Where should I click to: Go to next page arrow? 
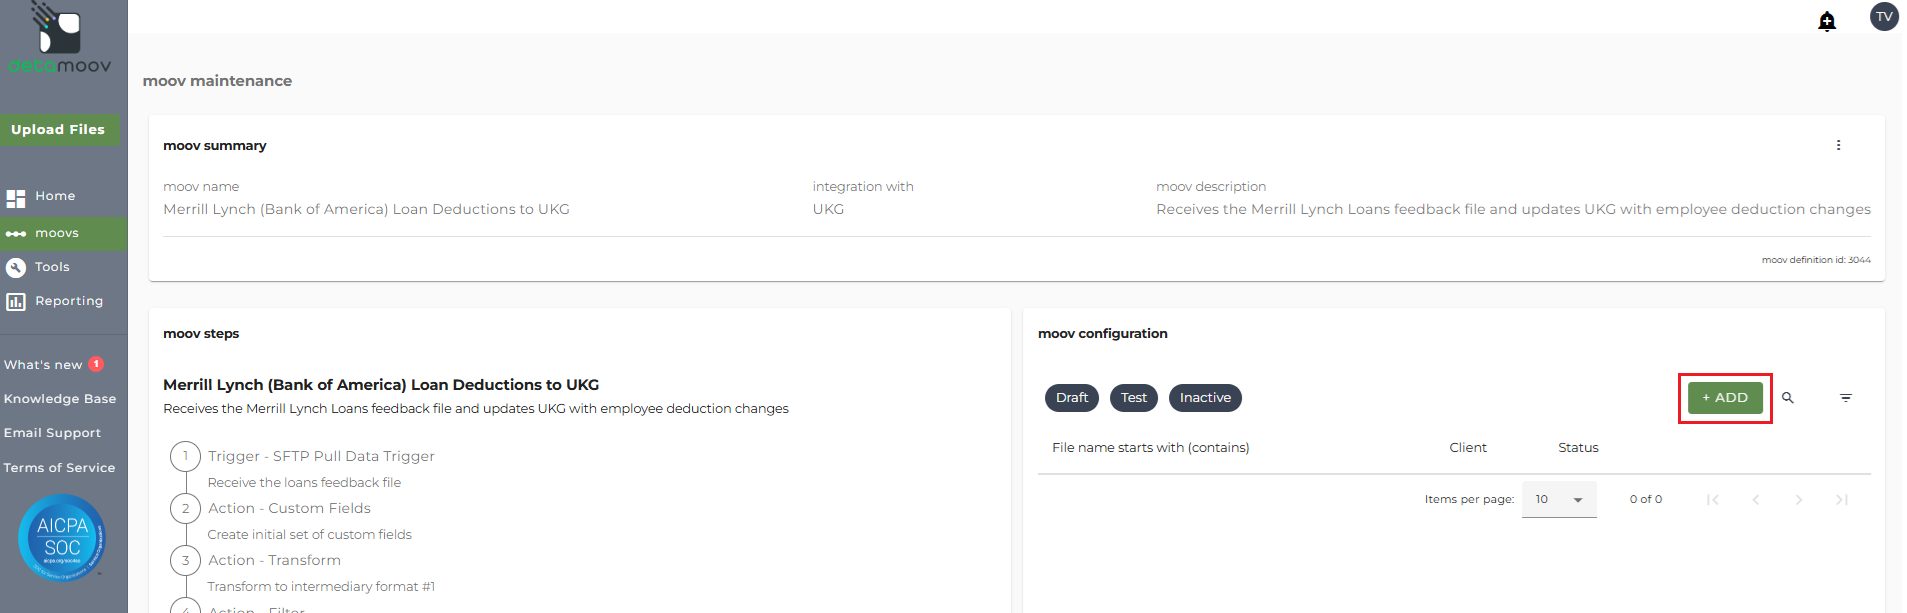click(1799, 499)
